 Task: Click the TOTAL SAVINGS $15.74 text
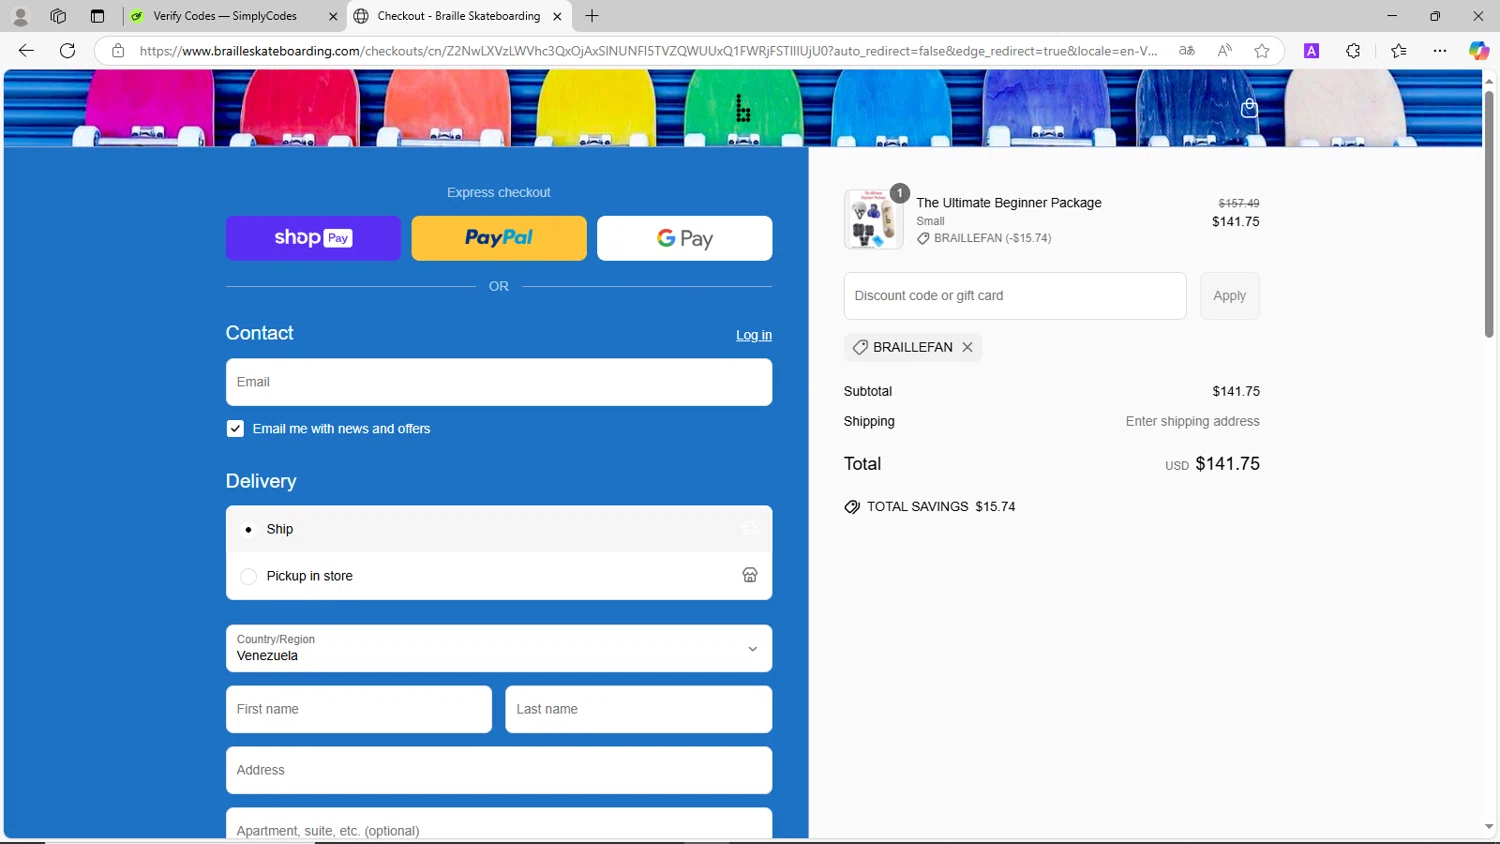(x=941, y=507)
